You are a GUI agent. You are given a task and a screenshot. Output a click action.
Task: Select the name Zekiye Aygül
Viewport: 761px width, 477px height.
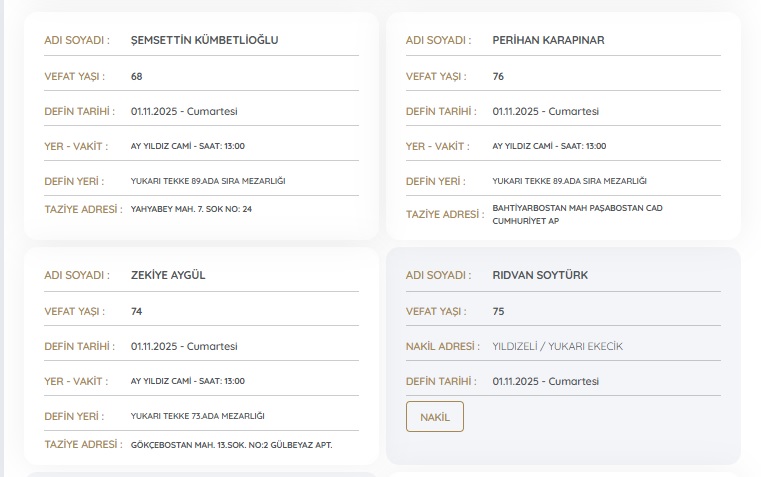(168, 276)
